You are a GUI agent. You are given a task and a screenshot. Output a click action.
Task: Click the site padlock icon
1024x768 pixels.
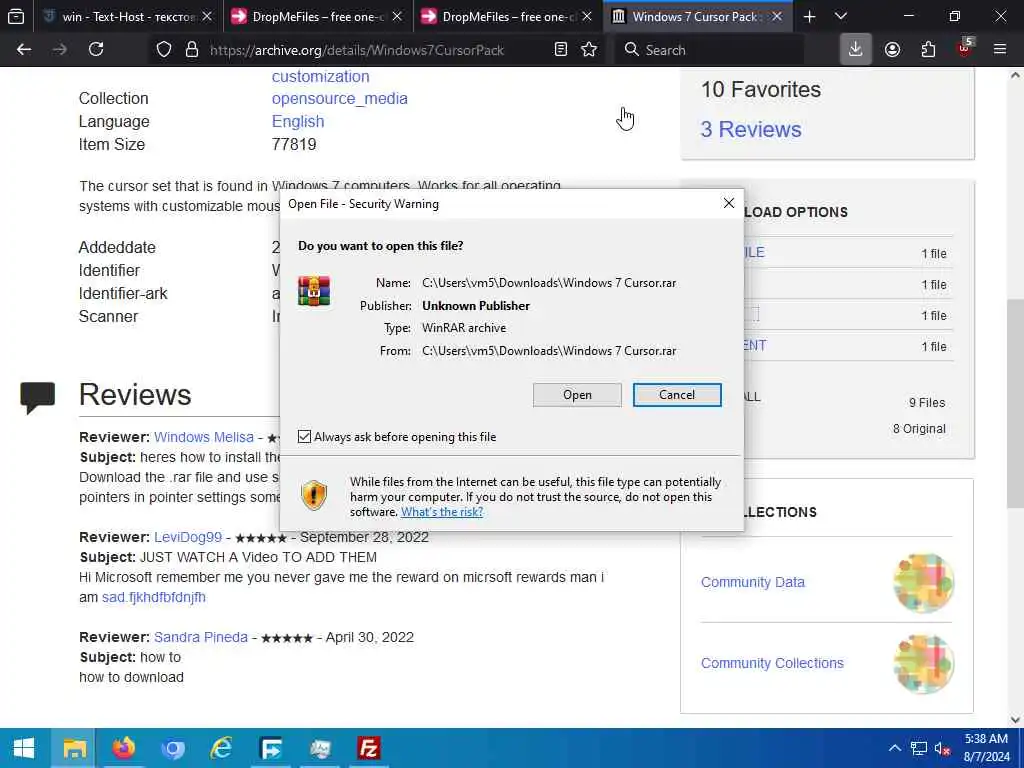[x=192, y=50]
